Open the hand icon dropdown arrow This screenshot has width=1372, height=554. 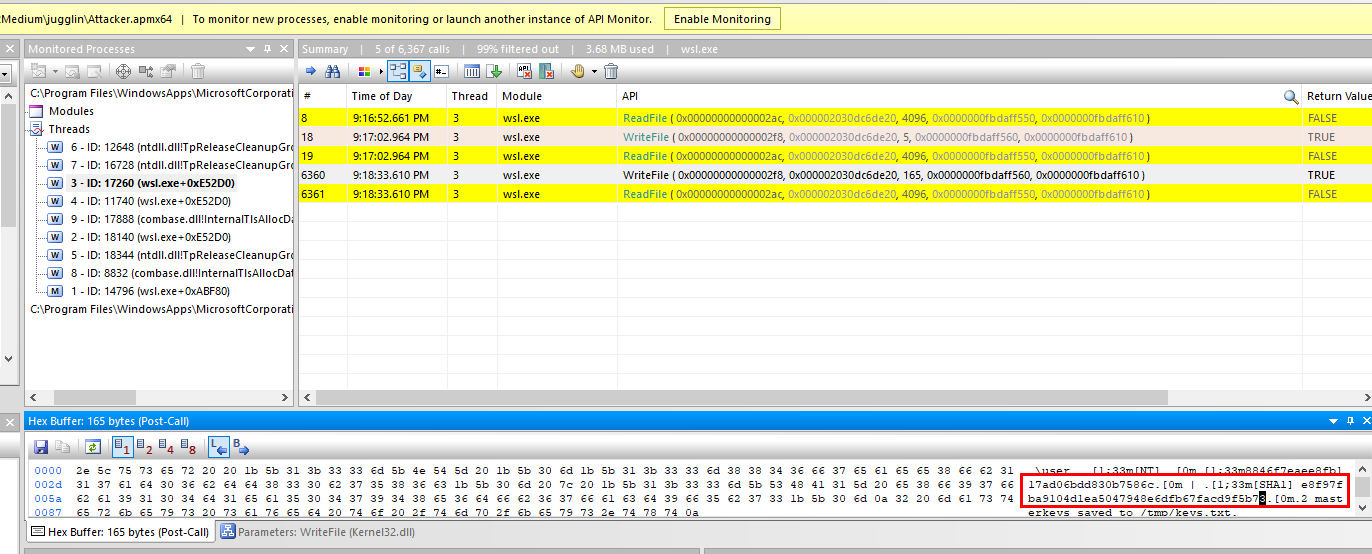coord(594,71)
